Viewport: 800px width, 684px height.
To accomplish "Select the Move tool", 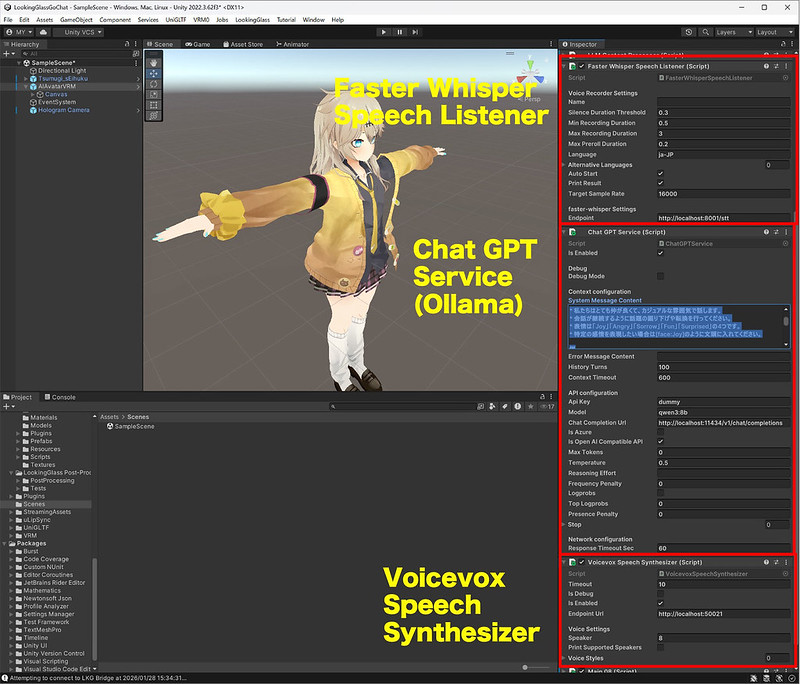I will 154,74.
